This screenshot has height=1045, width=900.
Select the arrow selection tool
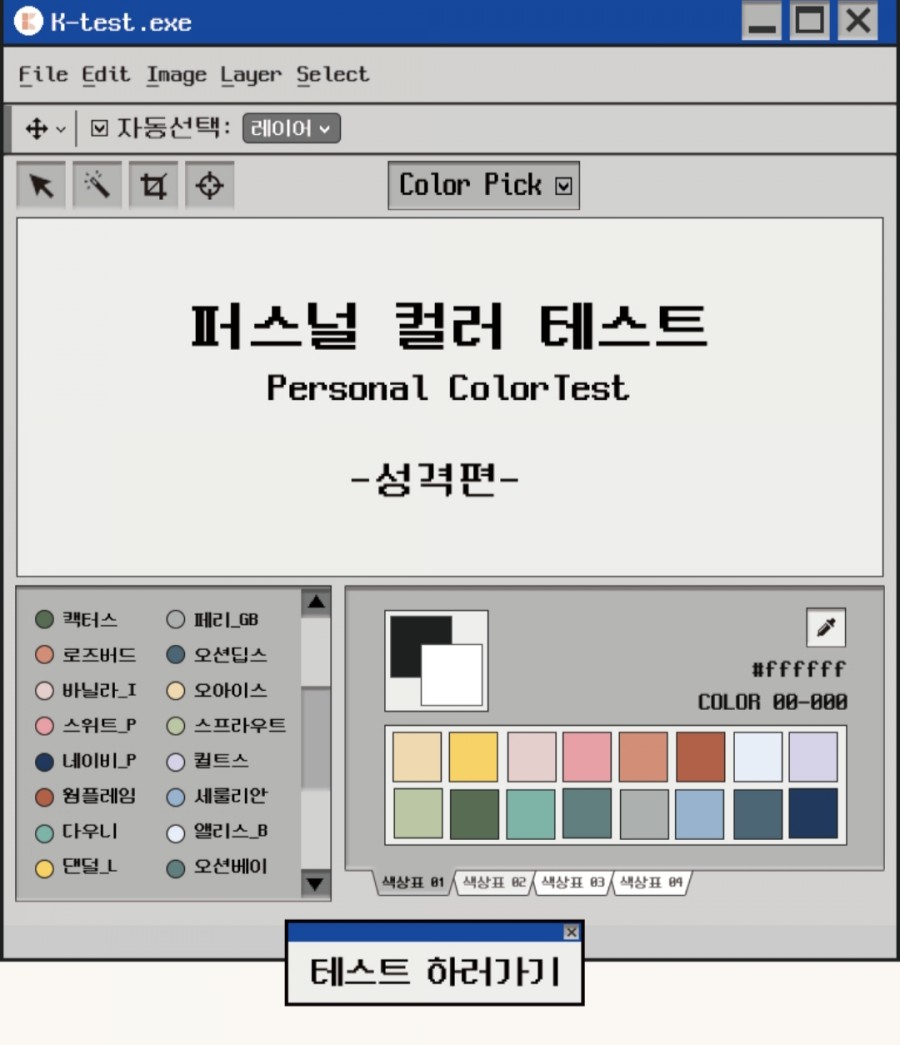click(x=41, y=184)
